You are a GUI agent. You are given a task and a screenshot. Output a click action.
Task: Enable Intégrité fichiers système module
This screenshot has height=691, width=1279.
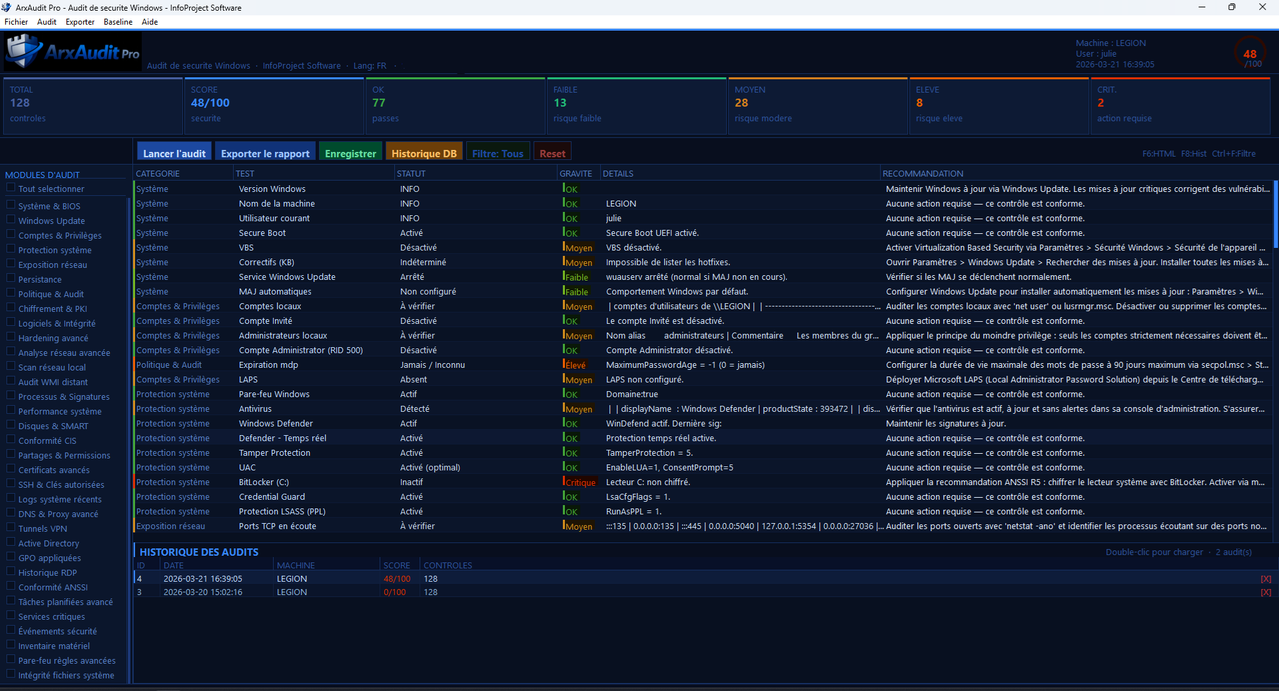(x=11, y=675)
